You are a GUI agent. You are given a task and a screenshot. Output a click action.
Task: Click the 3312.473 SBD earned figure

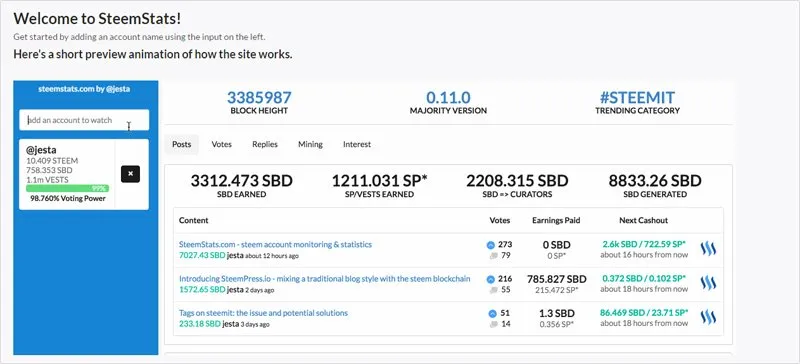coord(242,181)
